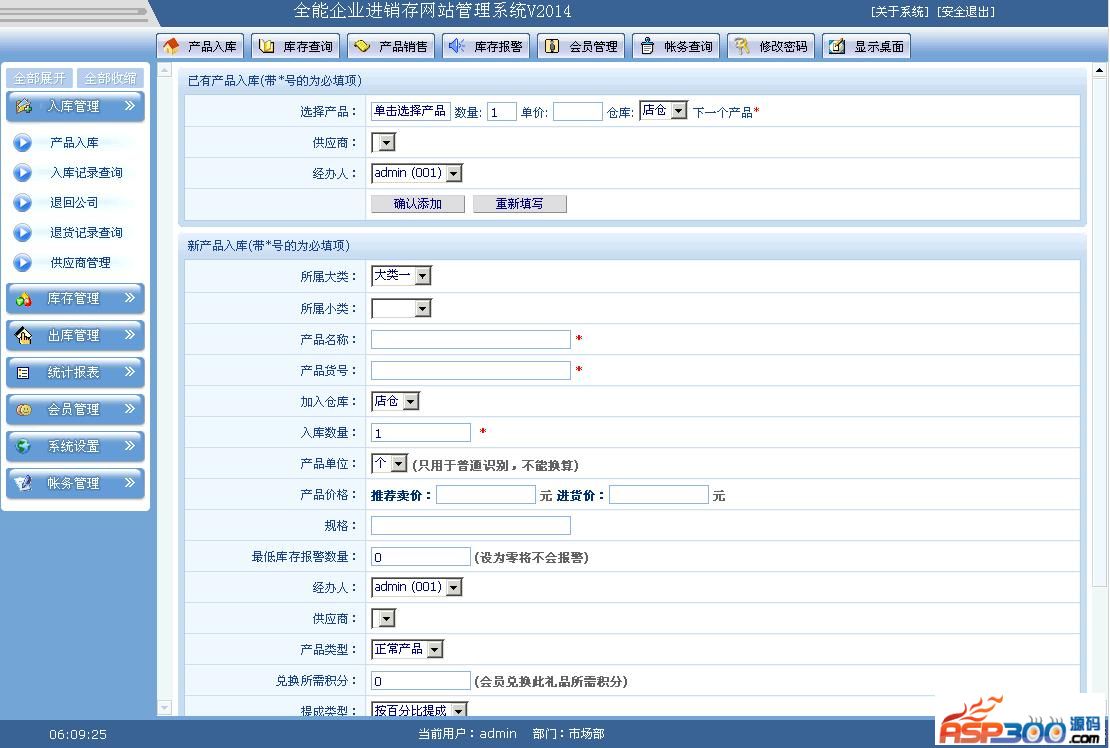Expand the 帐务管理 section chevron

130,483
